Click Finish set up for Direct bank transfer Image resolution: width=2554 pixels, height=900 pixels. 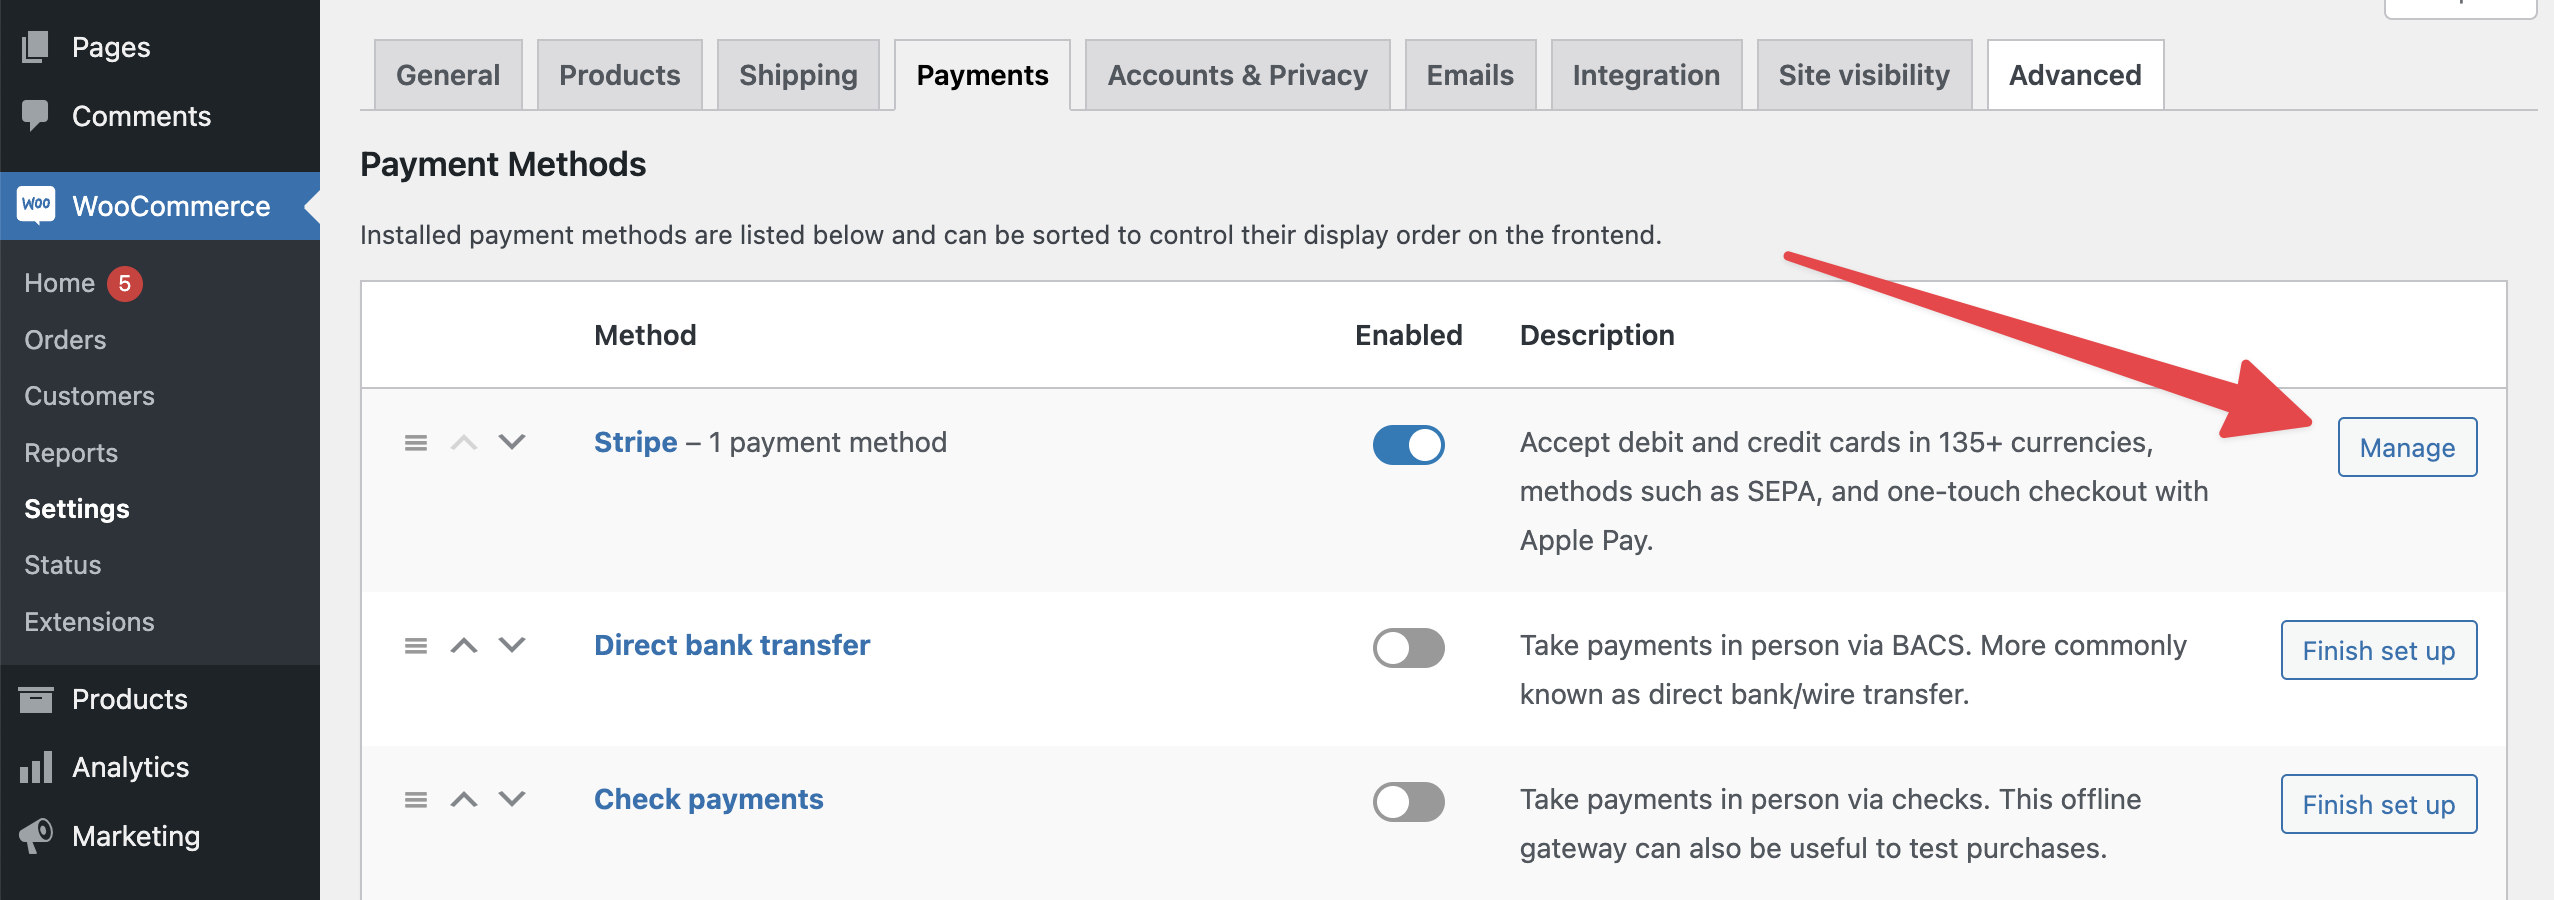2378,651
